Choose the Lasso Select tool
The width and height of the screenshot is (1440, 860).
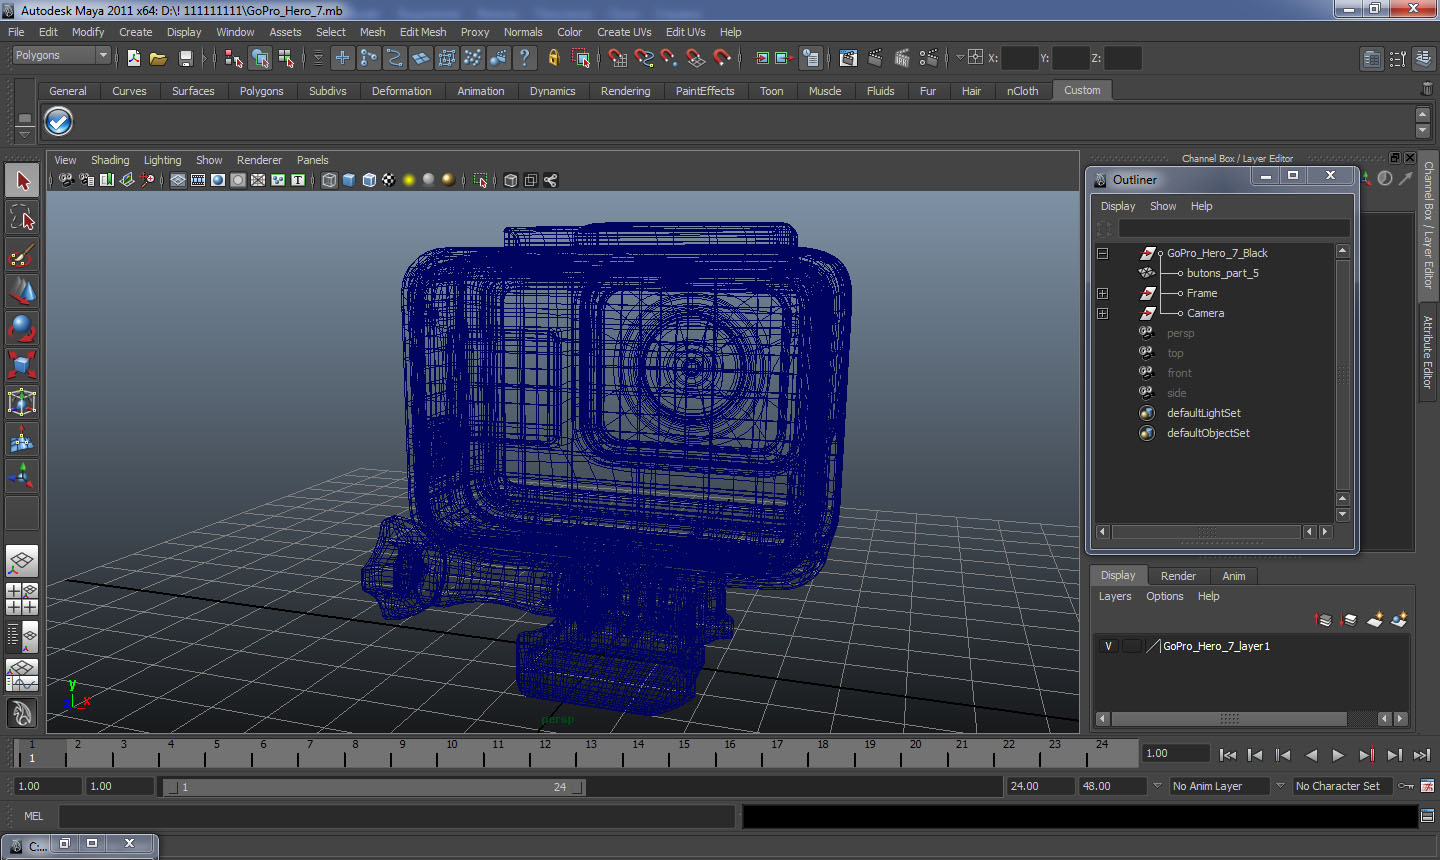point(22,218)
